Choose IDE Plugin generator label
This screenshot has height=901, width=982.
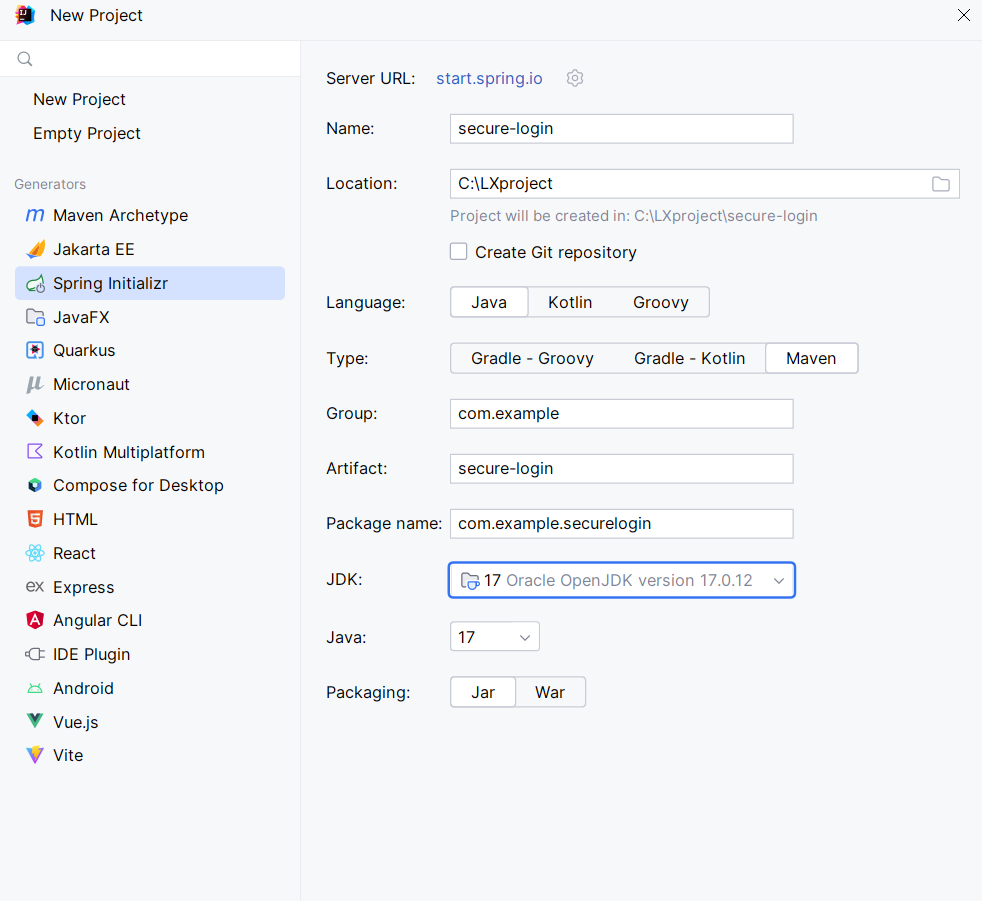(91, 654)
